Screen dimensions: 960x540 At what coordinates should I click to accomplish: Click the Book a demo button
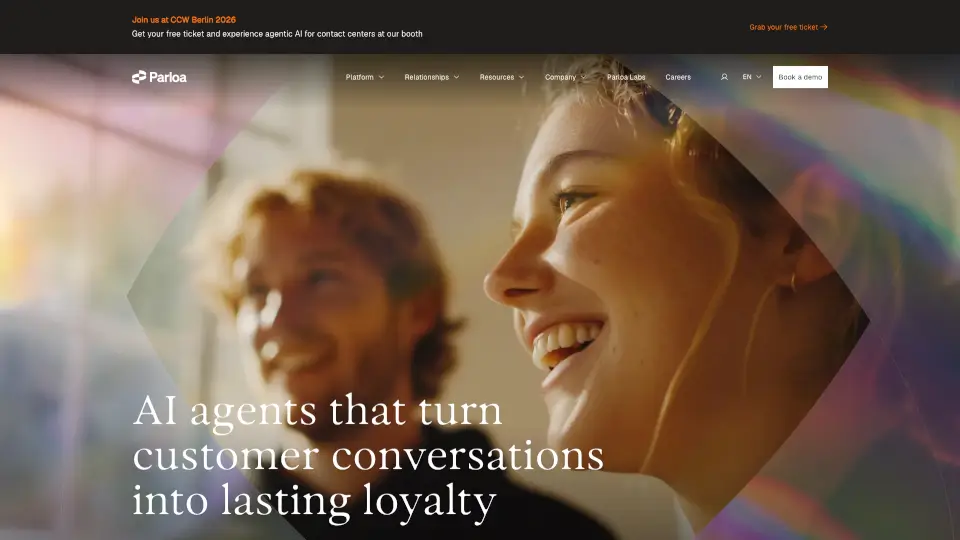point(800,77)
